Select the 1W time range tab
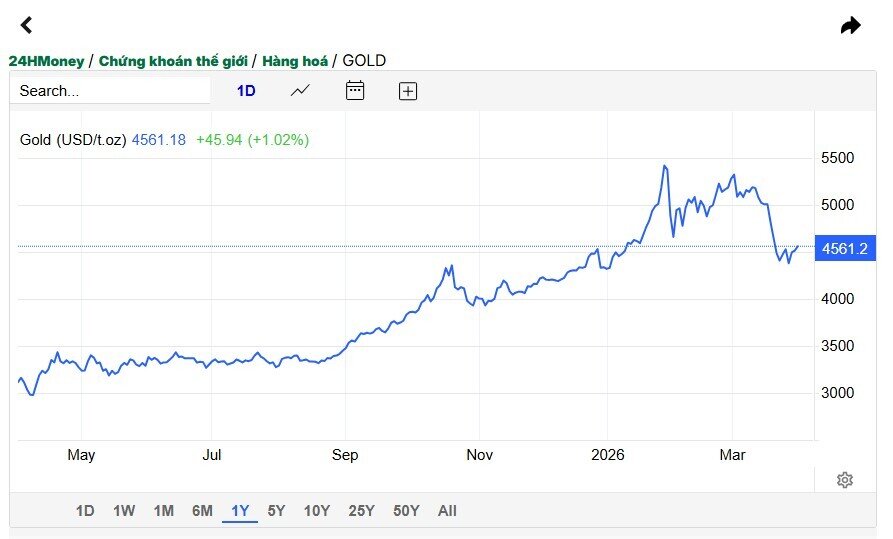 click(124, 511)
